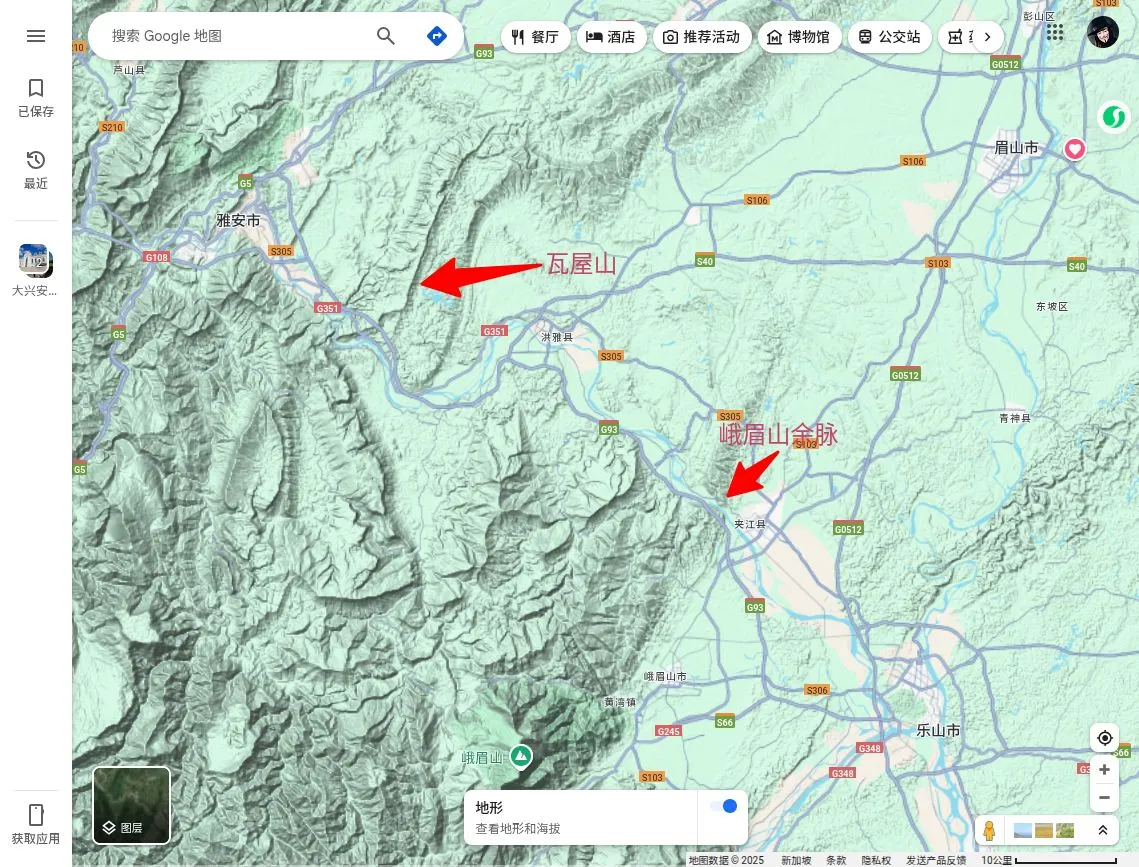
Task: Open 最近 recent history in sidebar
Action: [x=36, y=170]
